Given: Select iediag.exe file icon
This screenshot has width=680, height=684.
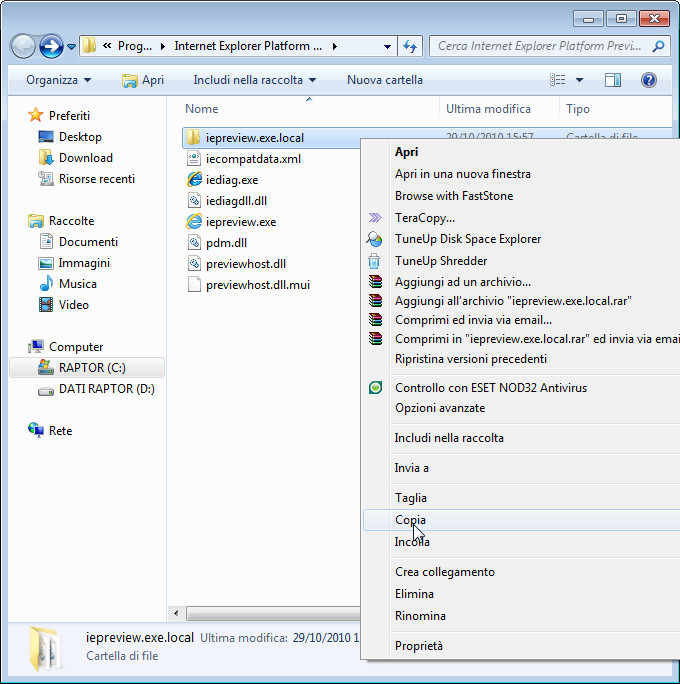Looking at the screenshot, I should pos(195,180).
